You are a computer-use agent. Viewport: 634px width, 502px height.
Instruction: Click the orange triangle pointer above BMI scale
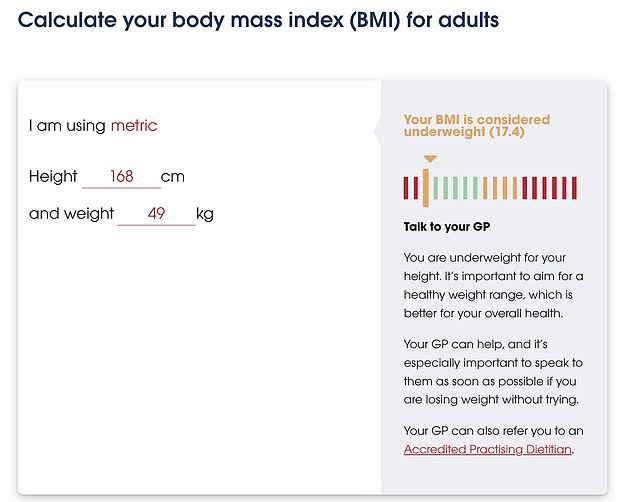pos(430,159)
